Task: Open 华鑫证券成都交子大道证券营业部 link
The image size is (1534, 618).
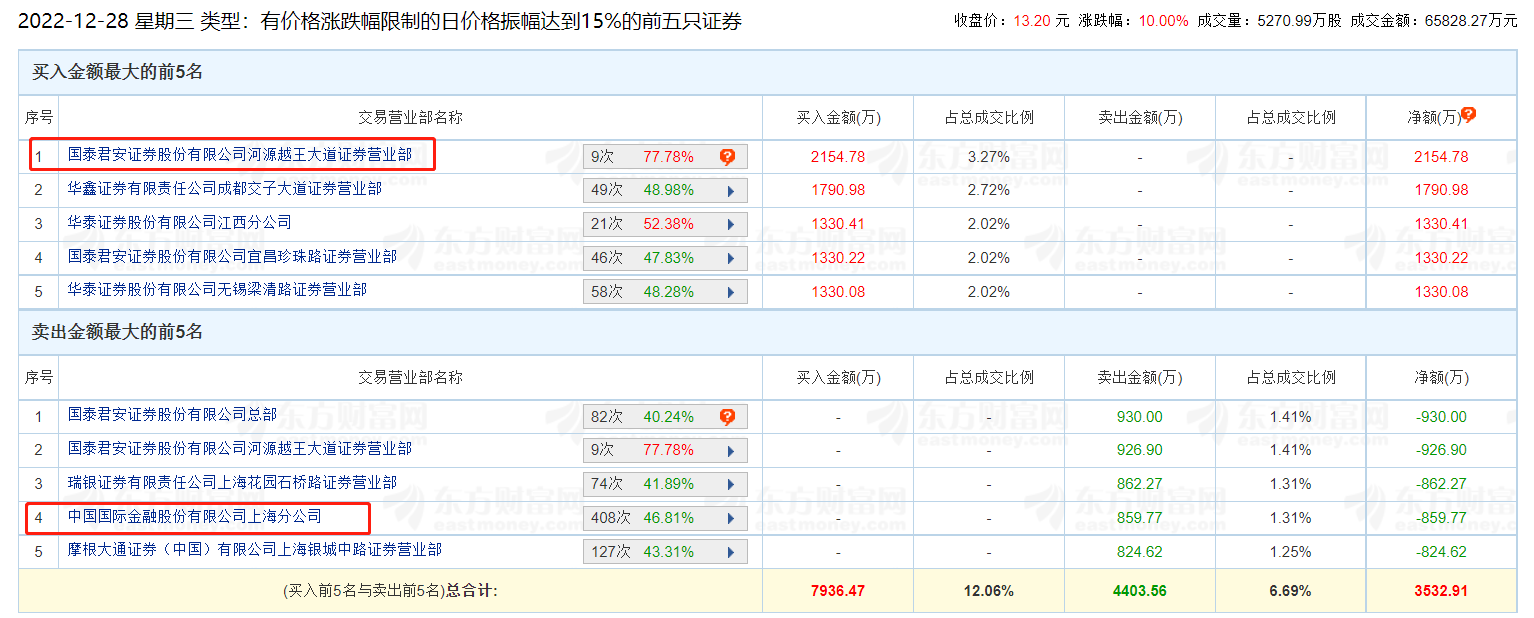Action: point(224,189)
